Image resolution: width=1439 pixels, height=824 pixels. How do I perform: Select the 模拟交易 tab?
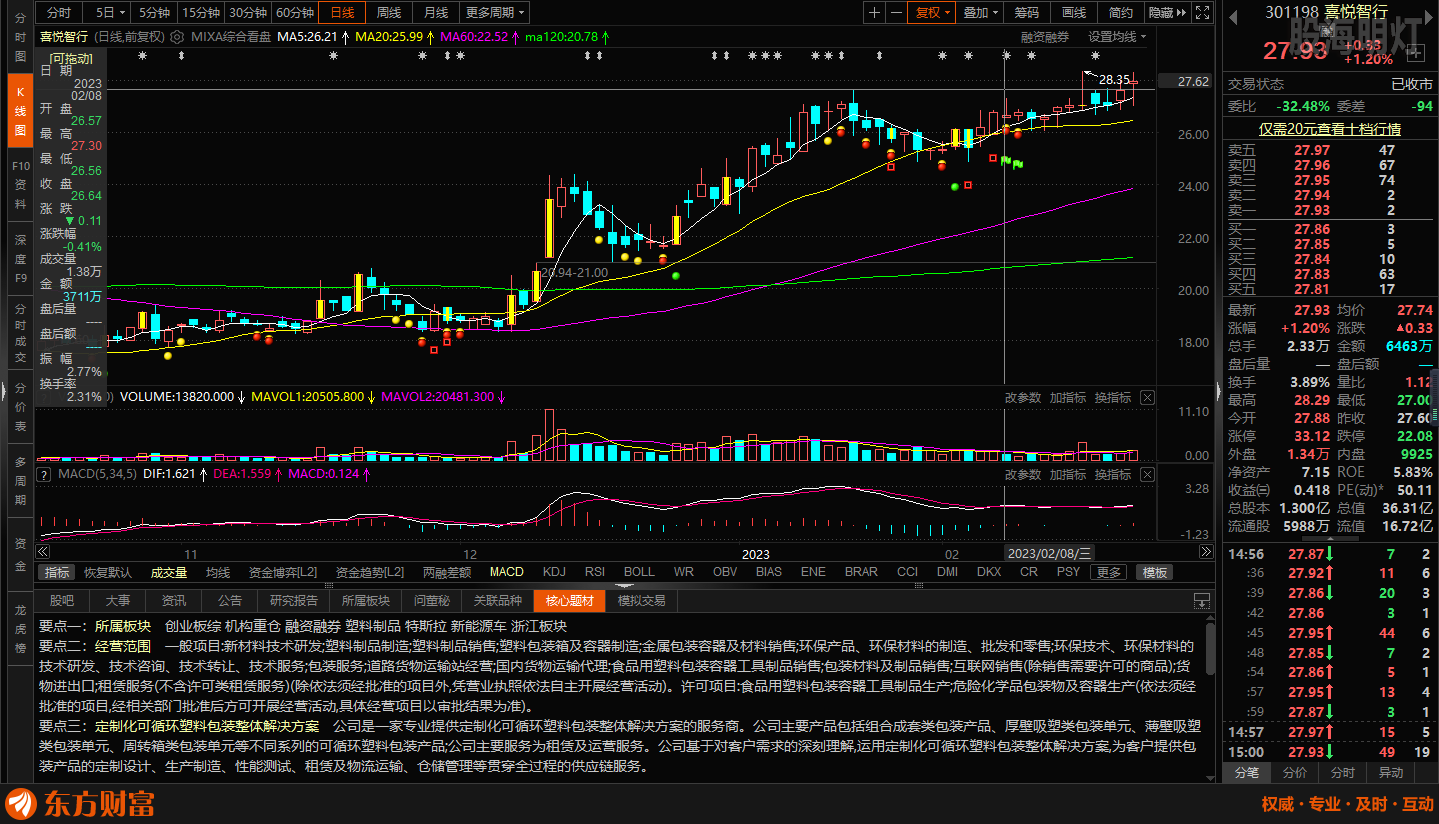click(642, 600)
